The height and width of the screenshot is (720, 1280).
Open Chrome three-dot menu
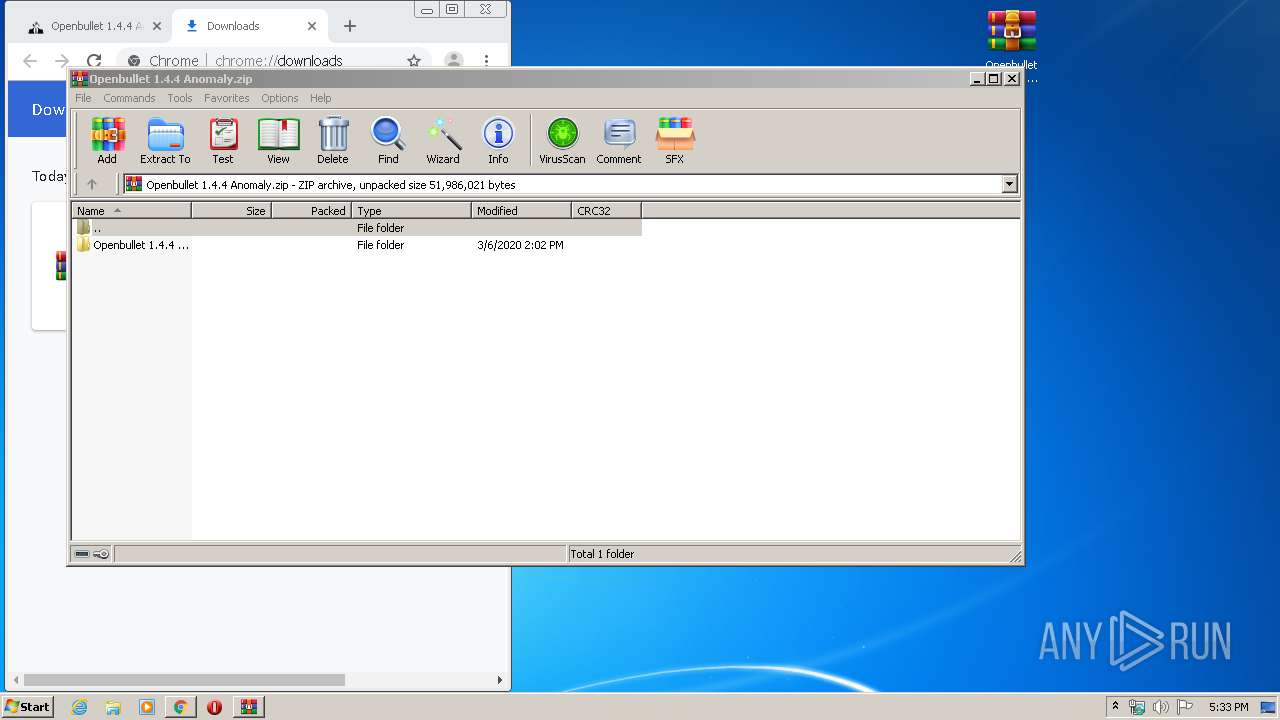[x=487, y=61]
